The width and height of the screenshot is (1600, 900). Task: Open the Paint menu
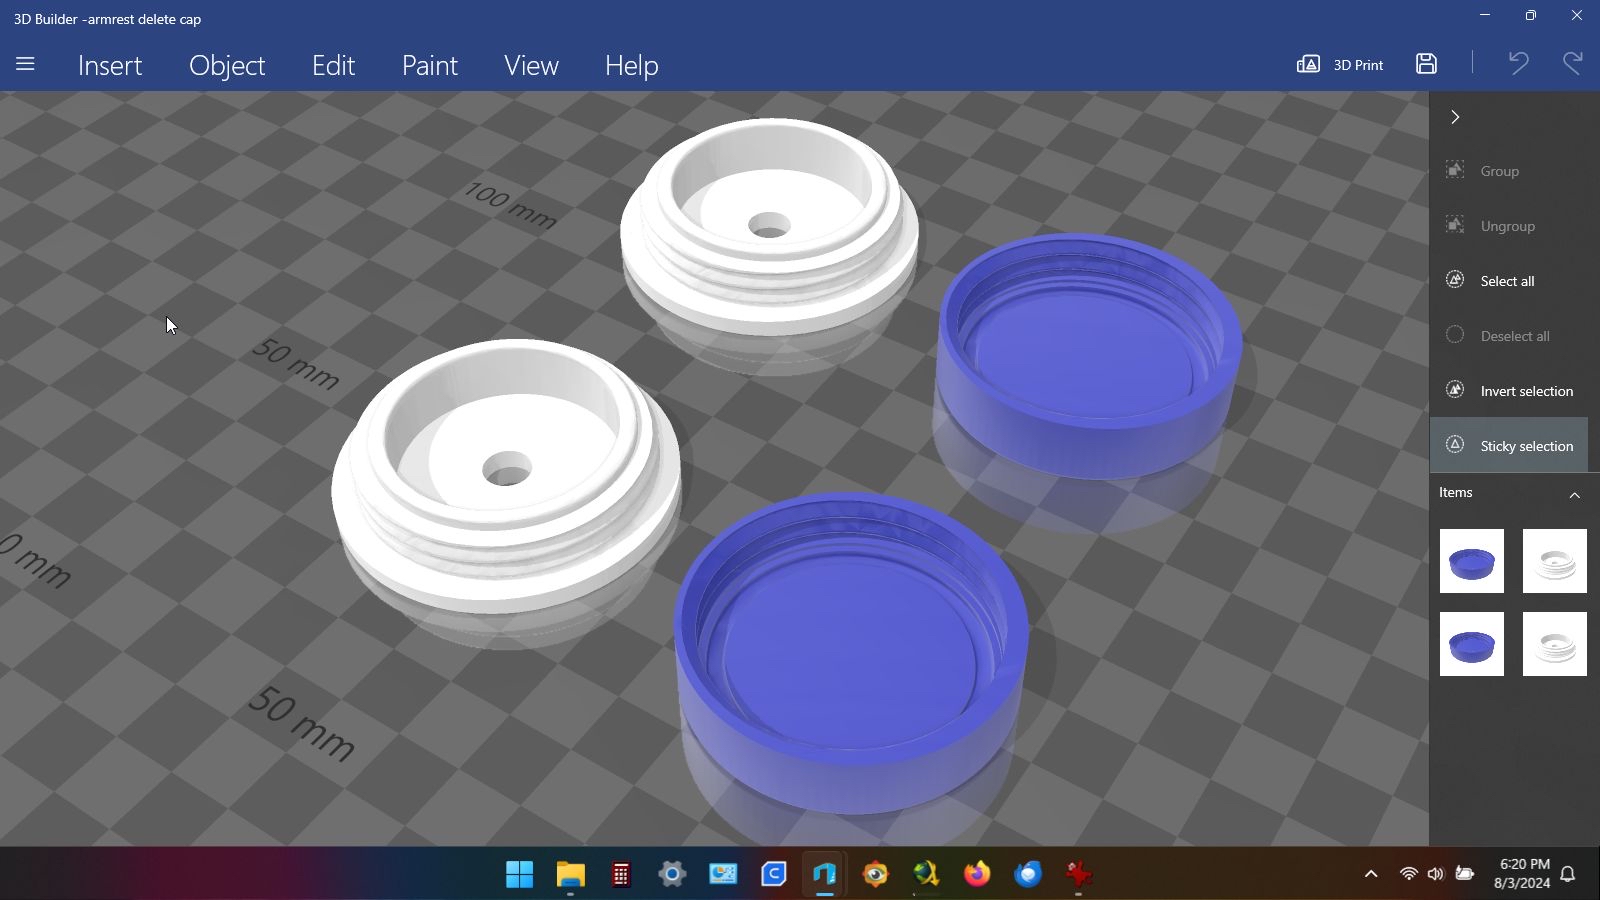(429, 65)
